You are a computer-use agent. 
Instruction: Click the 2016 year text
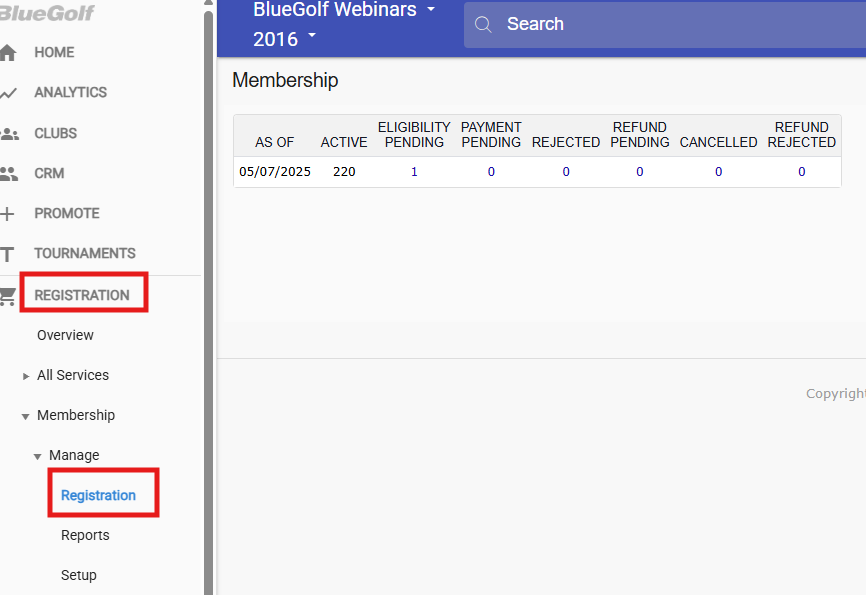275,39
